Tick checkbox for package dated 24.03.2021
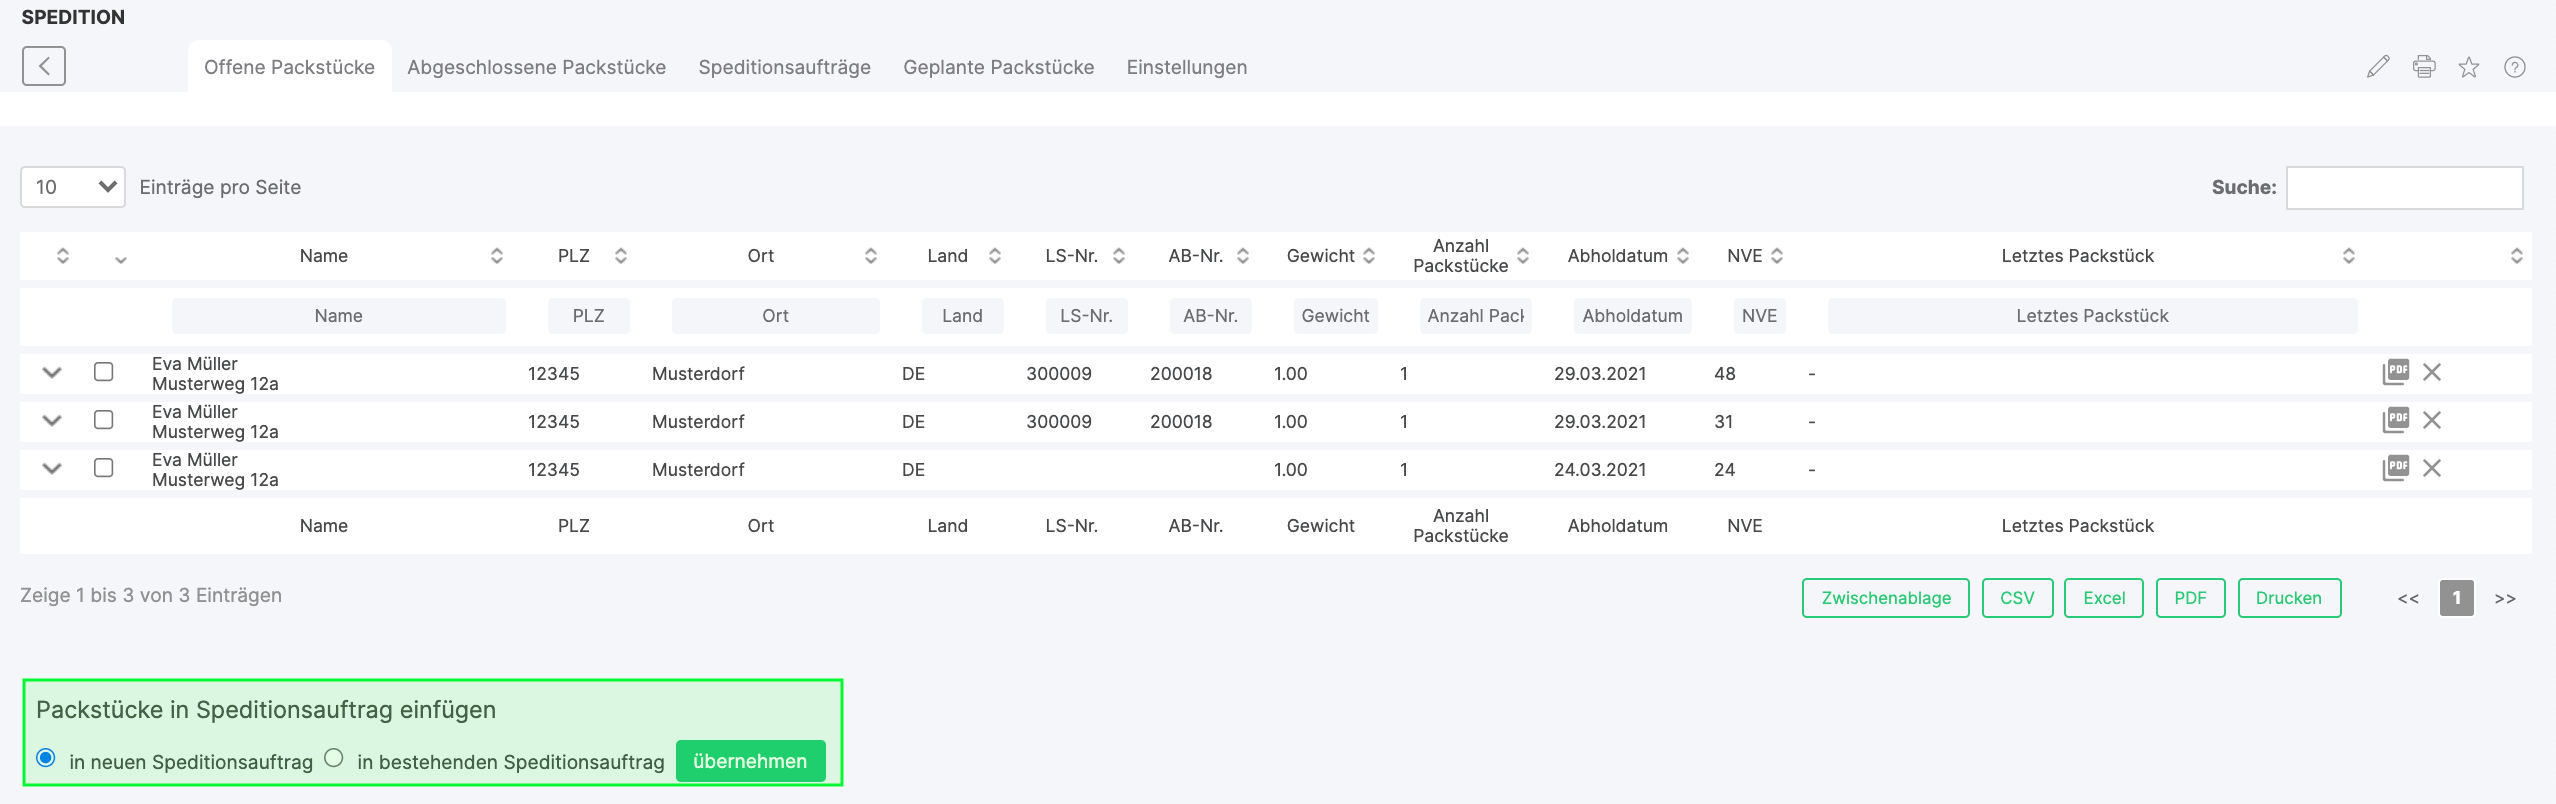 tap(104, 468)
